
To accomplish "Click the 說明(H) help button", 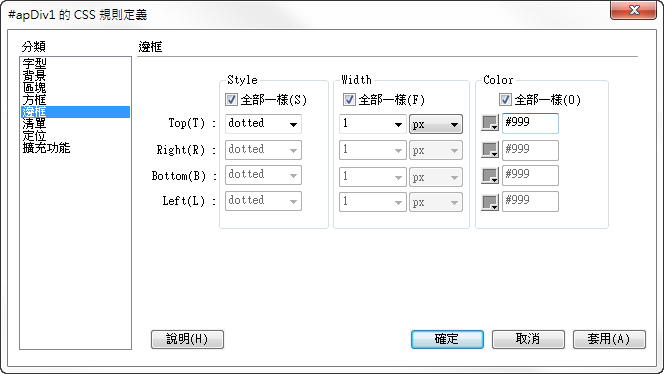I will coord(187,339).
